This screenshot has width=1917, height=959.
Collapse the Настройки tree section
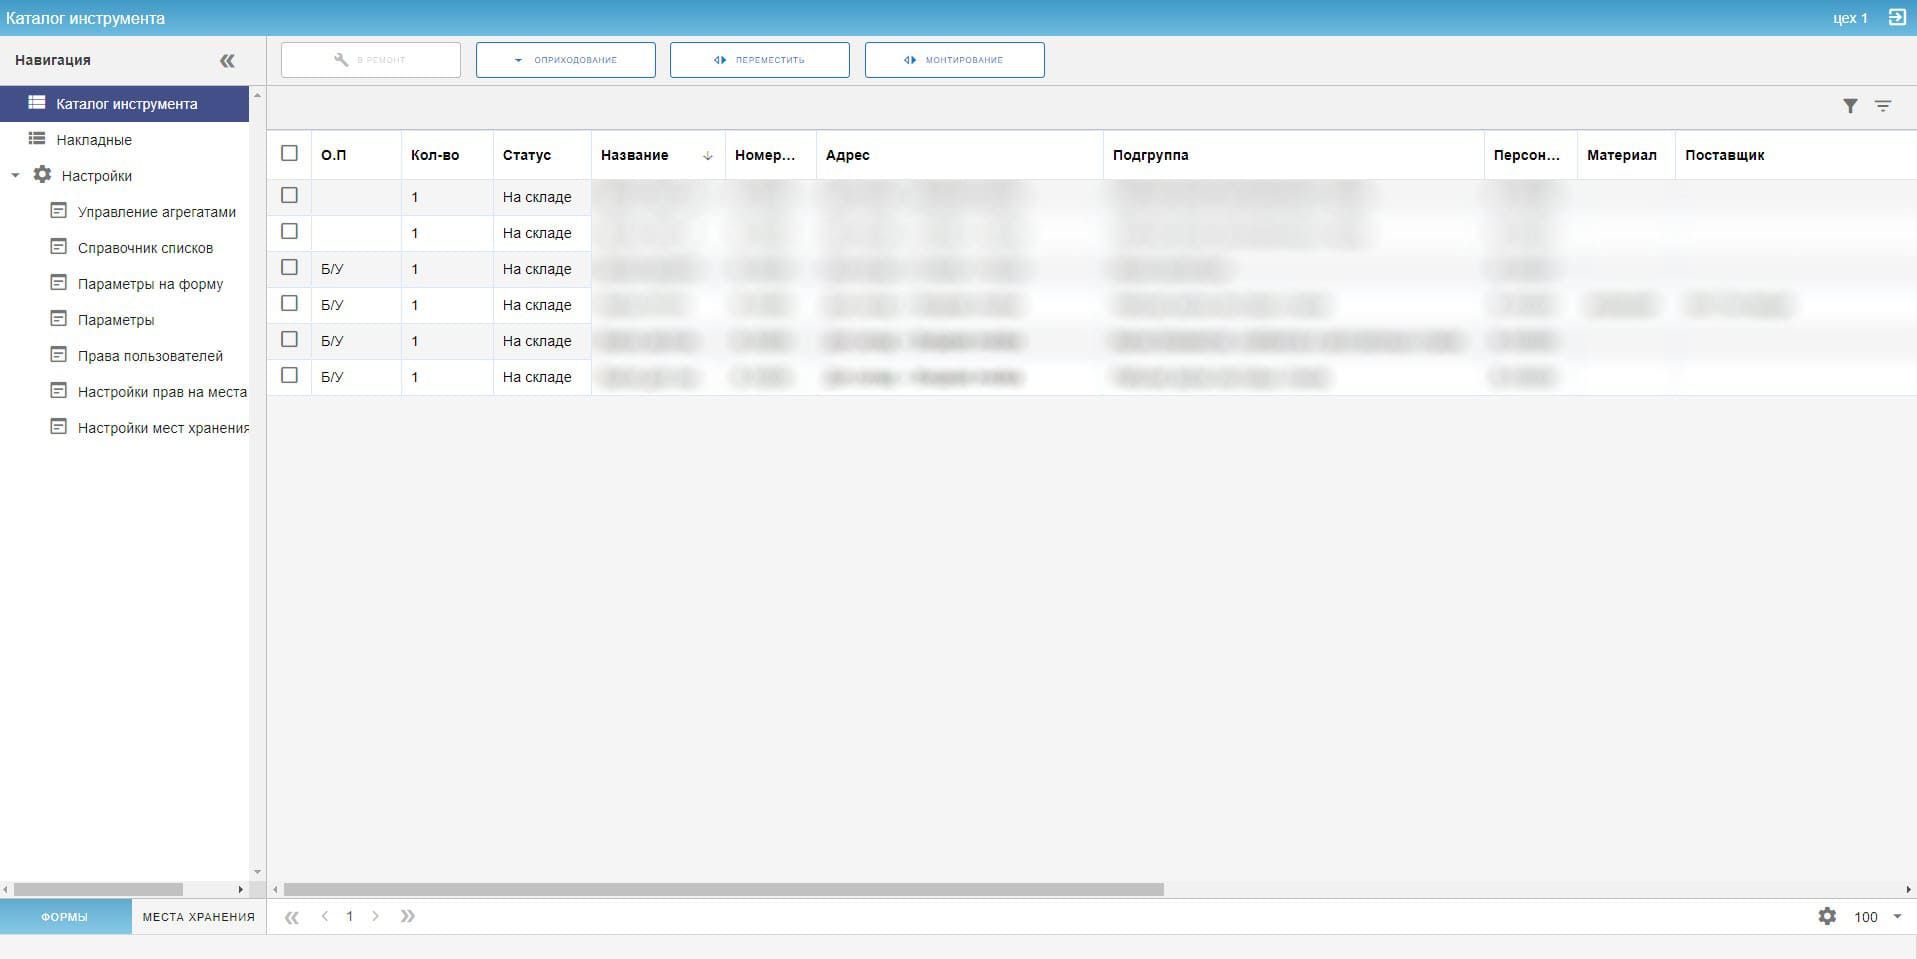[x=15, y=176]
